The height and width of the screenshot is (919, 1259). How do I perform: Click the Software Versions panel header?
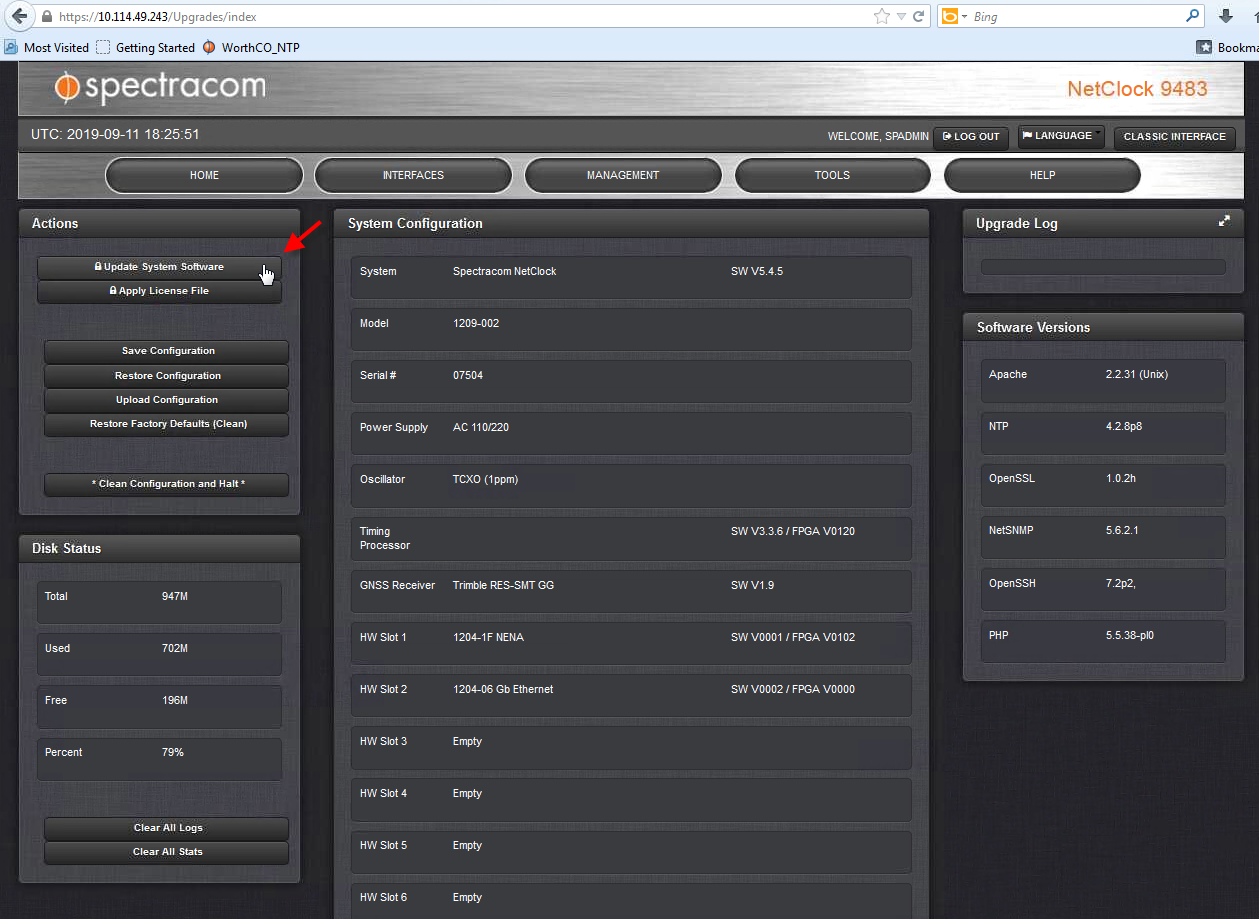pos(1103,327)
